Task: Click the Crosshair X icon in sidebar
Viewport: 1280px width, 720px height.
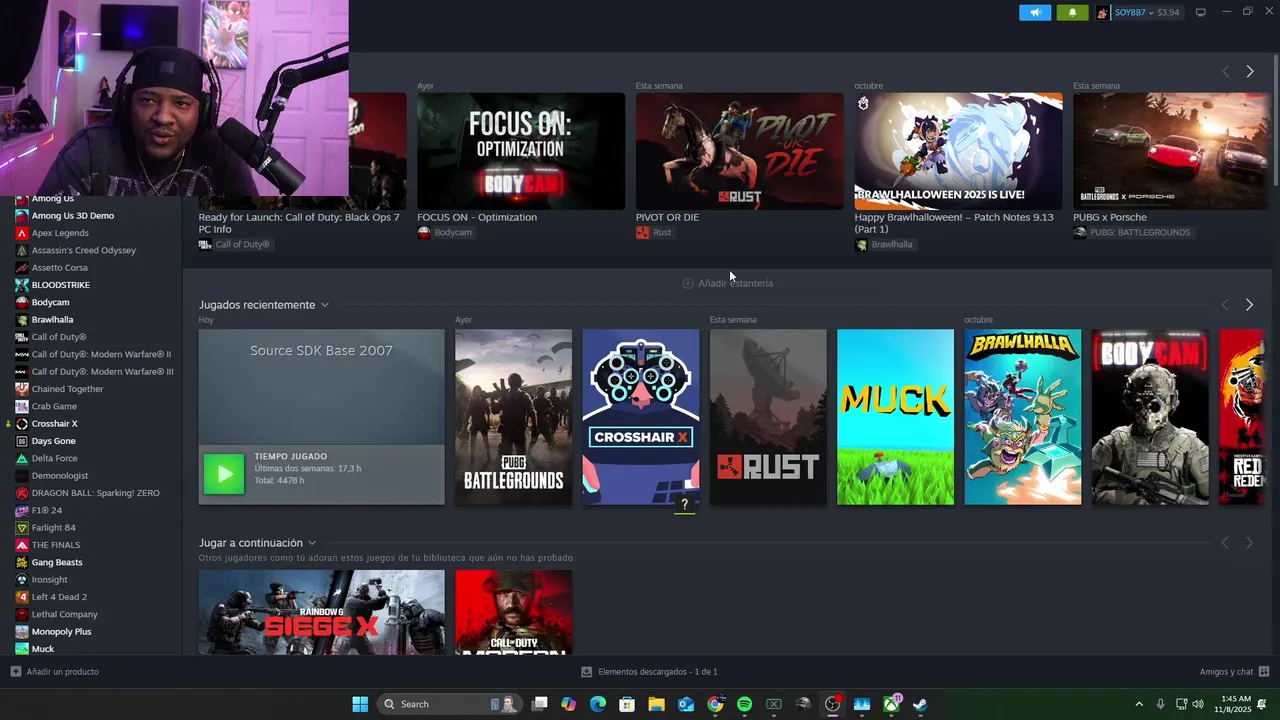Action: (x=22, y=423)
